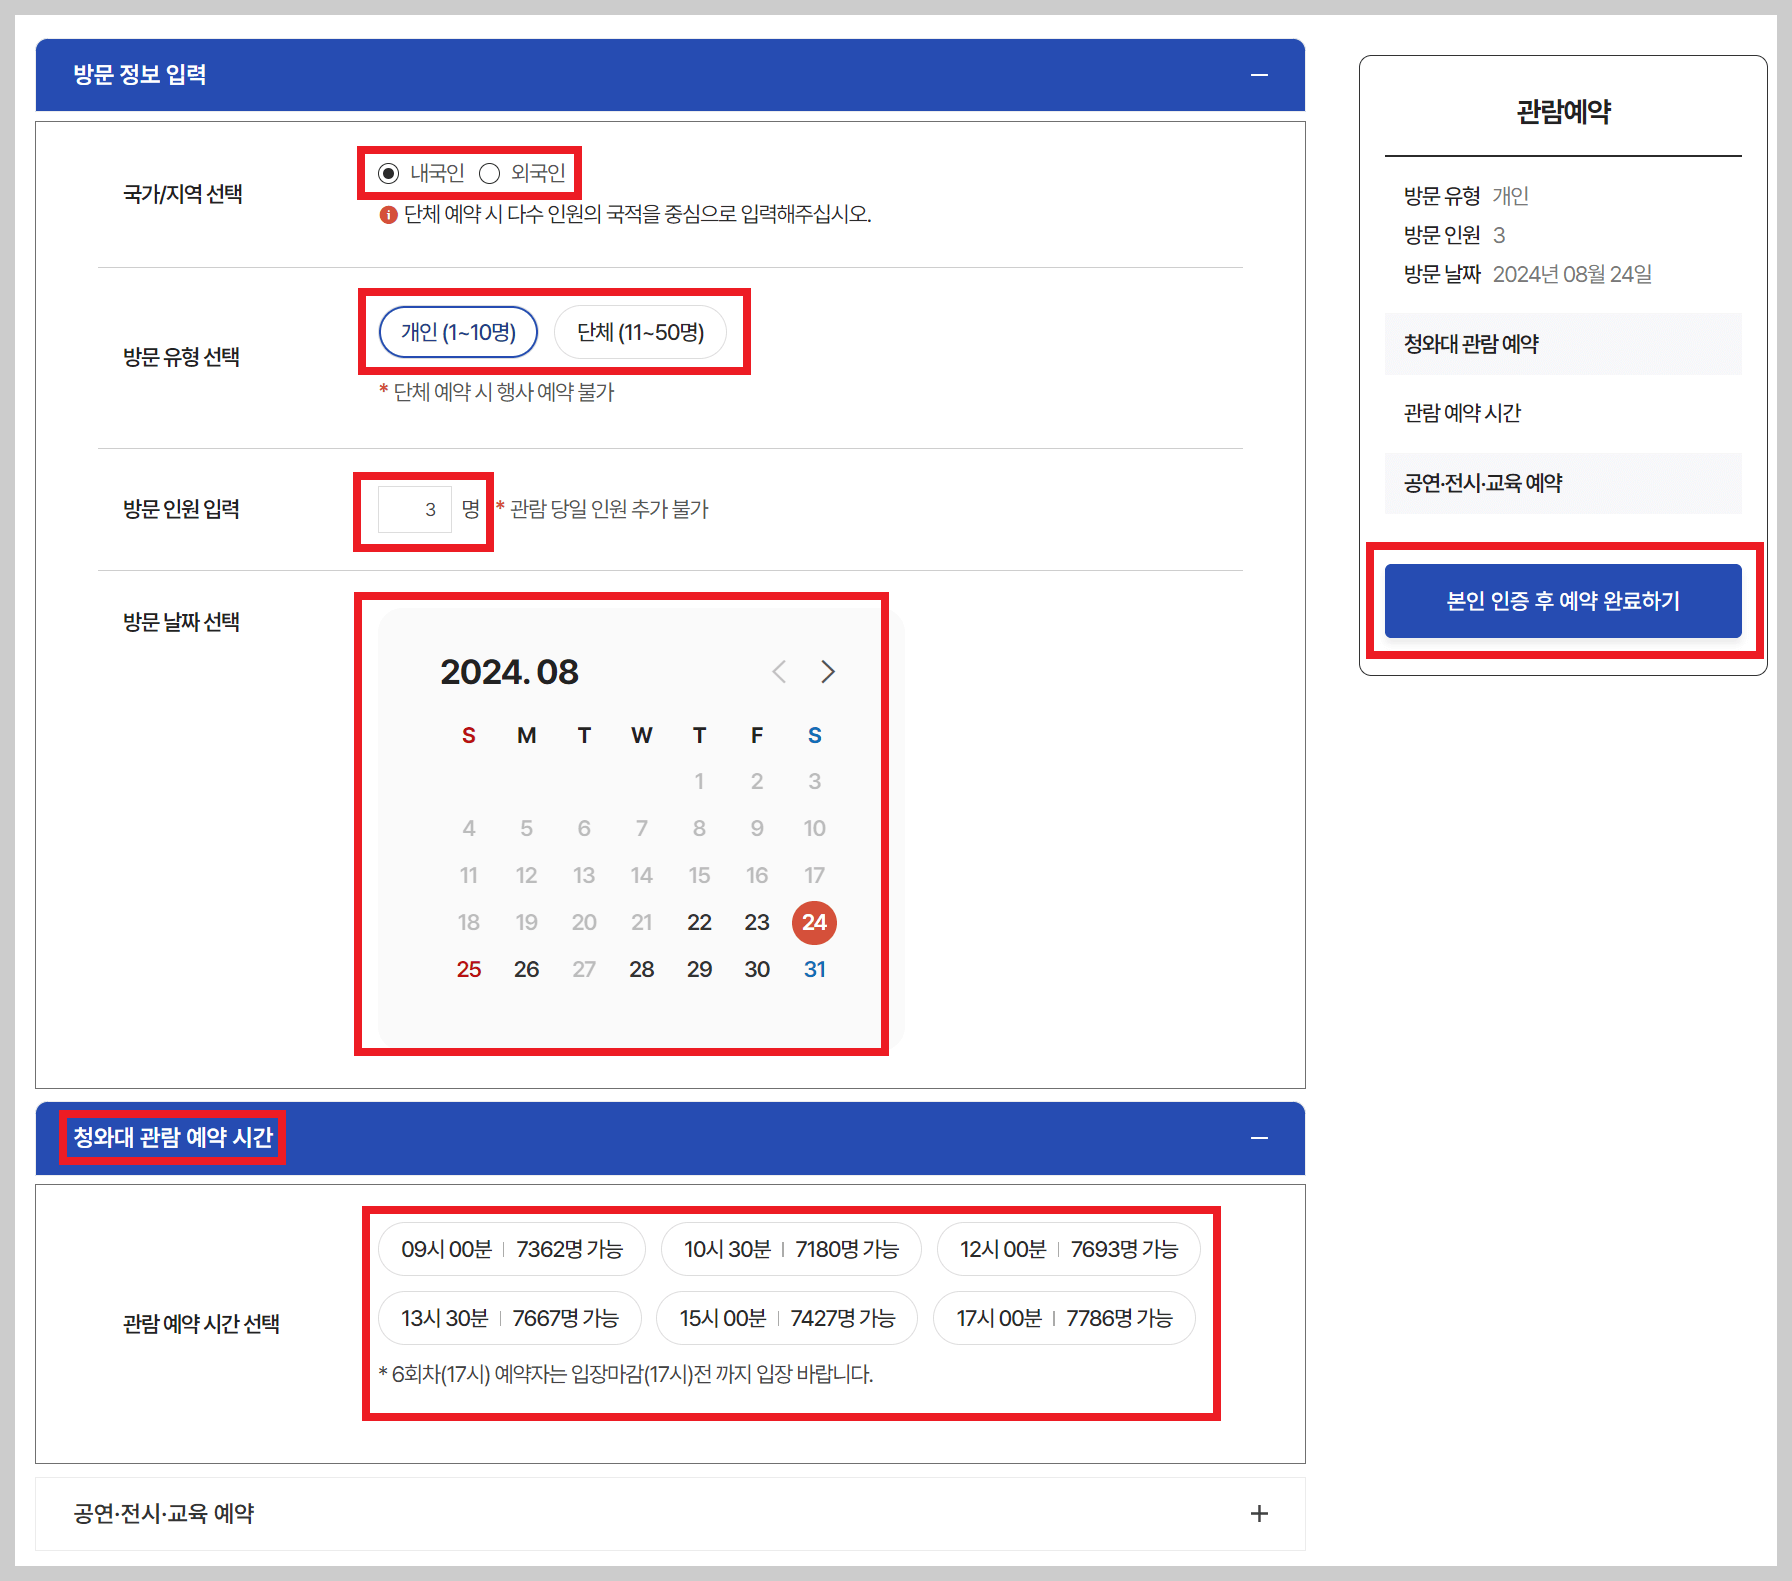Select the 내국인 radio button
This screenshot has height=1581, width=1792.
388,172
